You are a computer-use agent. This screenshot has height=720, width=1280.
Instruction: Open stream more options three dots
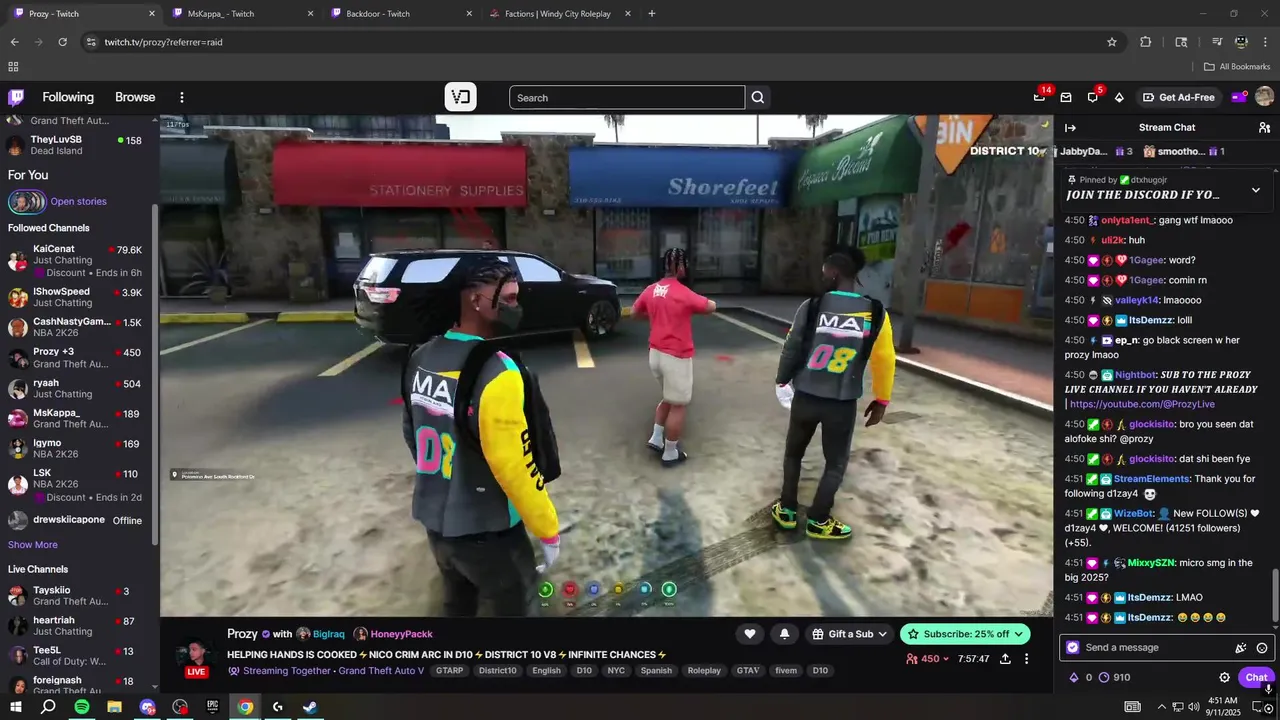(1026, 659)
